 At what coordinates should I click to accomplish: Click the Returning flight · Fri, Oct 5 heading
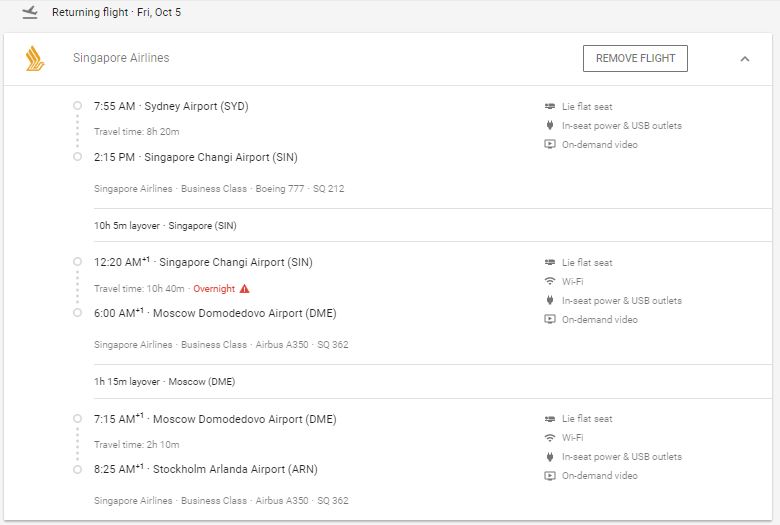(116, 12)
